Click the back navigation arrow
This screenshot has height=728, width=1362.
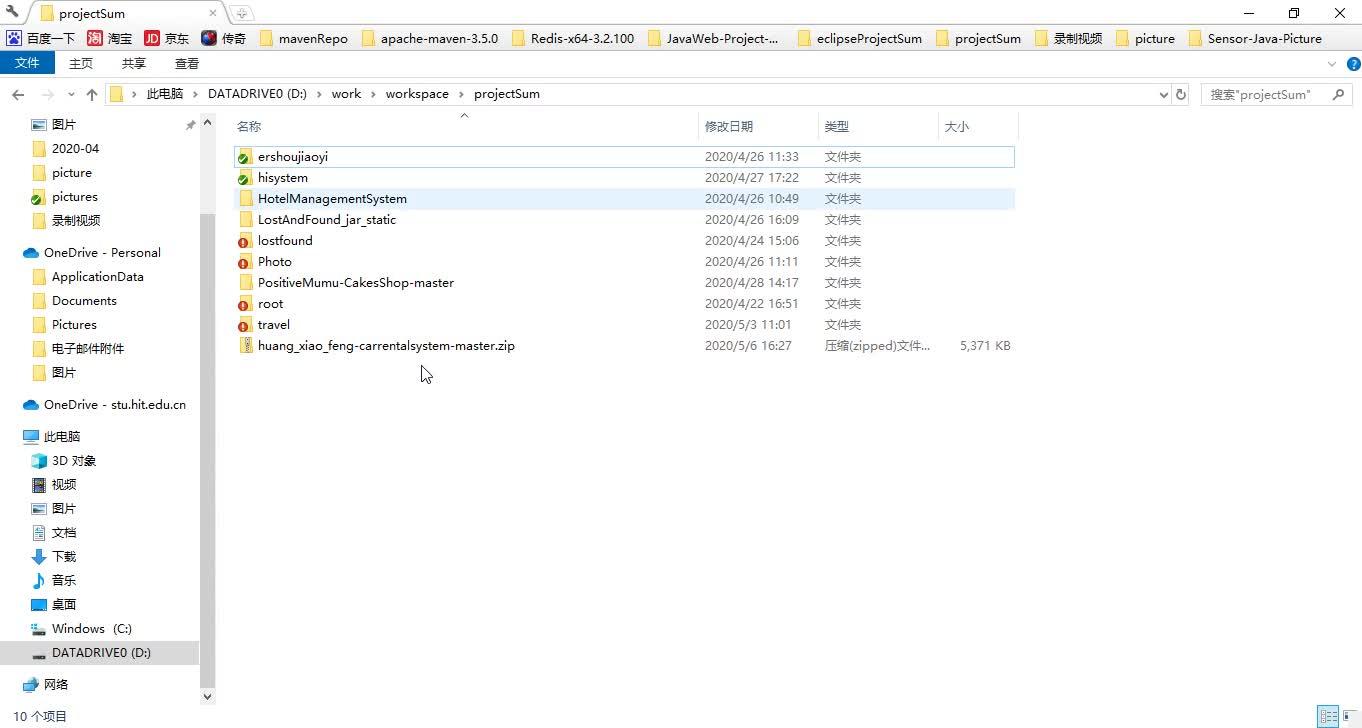pyautogui.click(x=17, y=94)
